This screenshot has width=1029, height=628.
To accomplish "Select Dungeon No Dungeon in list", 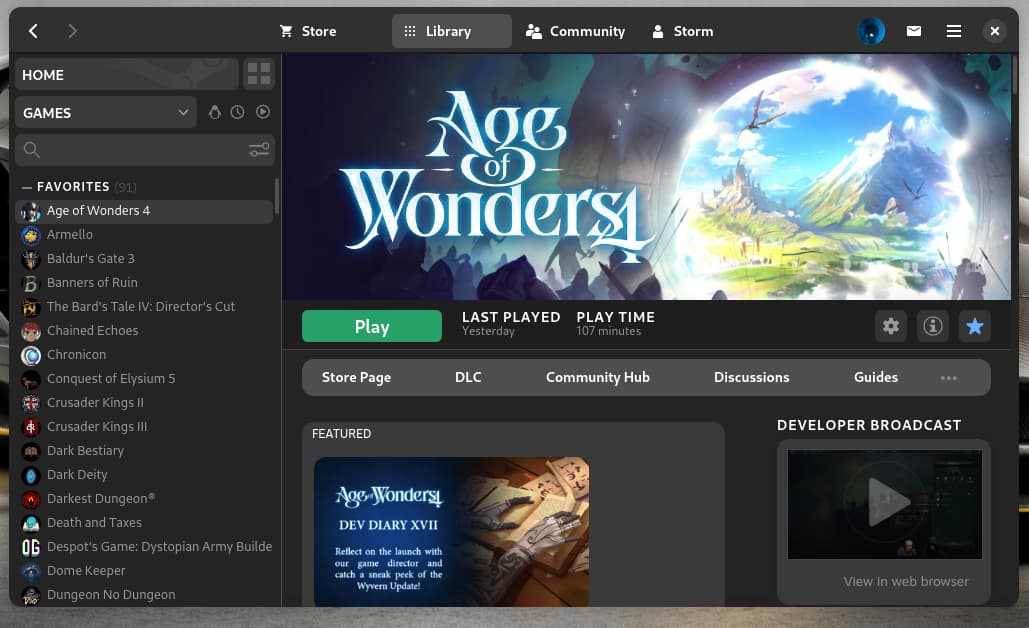I will 144,595.
